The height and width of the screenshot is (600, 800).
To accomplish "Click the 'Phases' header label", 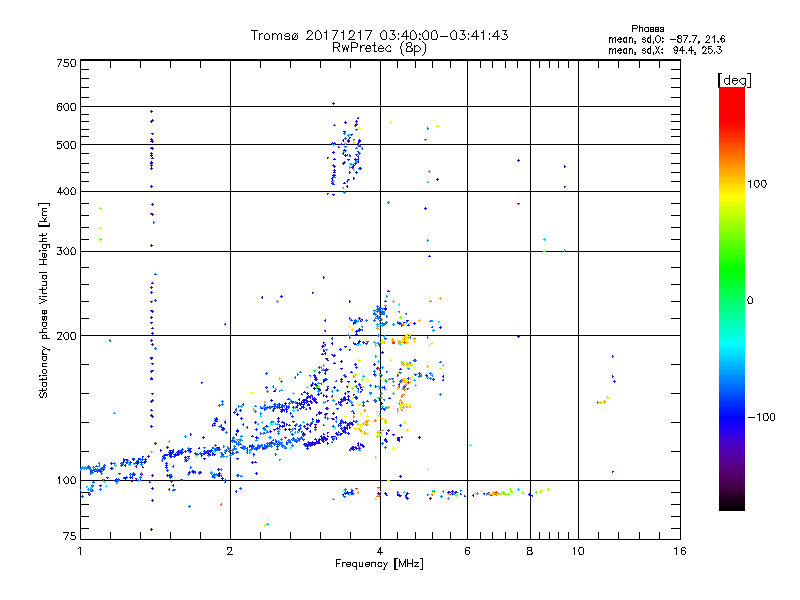I will (647, 29).
